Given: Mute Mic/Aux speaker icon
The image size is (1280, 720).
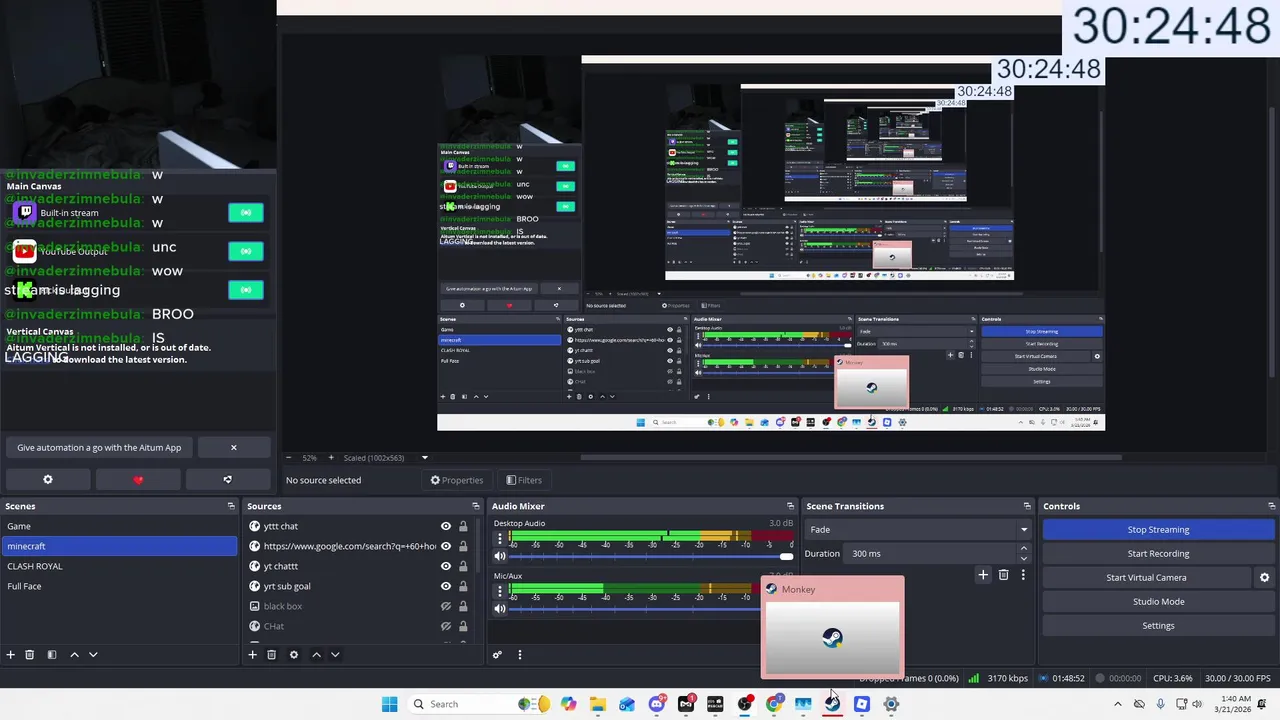Looking at the screenshot, I should [x=500, y=609].
